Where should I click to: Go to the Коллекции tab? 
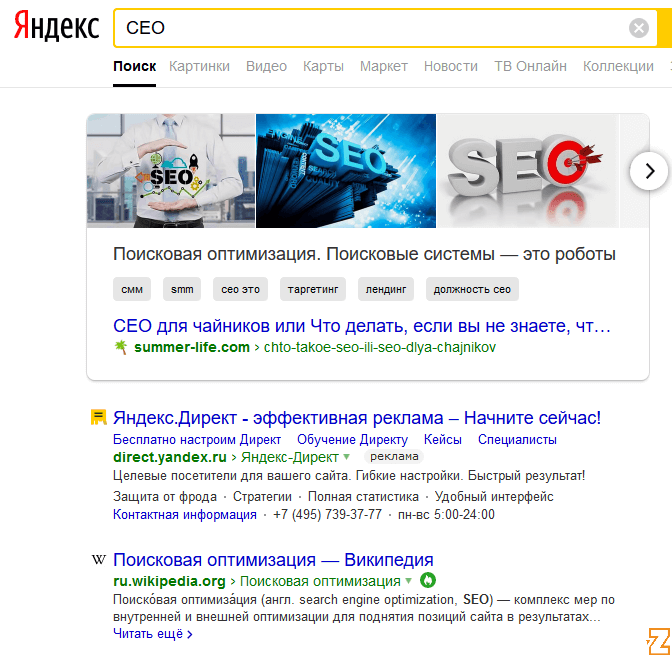coord(618,66)
